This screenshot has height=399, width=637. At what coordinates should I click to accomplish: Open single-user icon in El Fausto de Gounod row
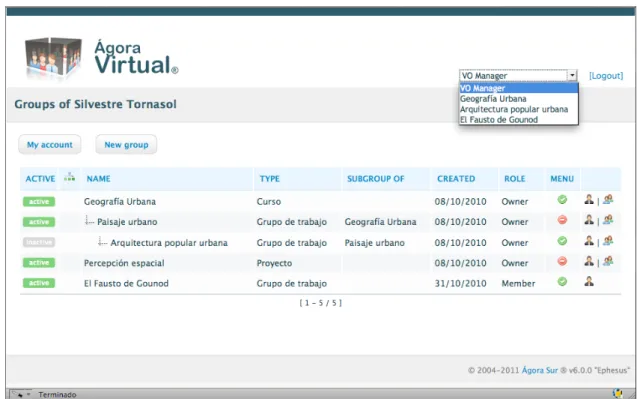click(x=589, y=281)
